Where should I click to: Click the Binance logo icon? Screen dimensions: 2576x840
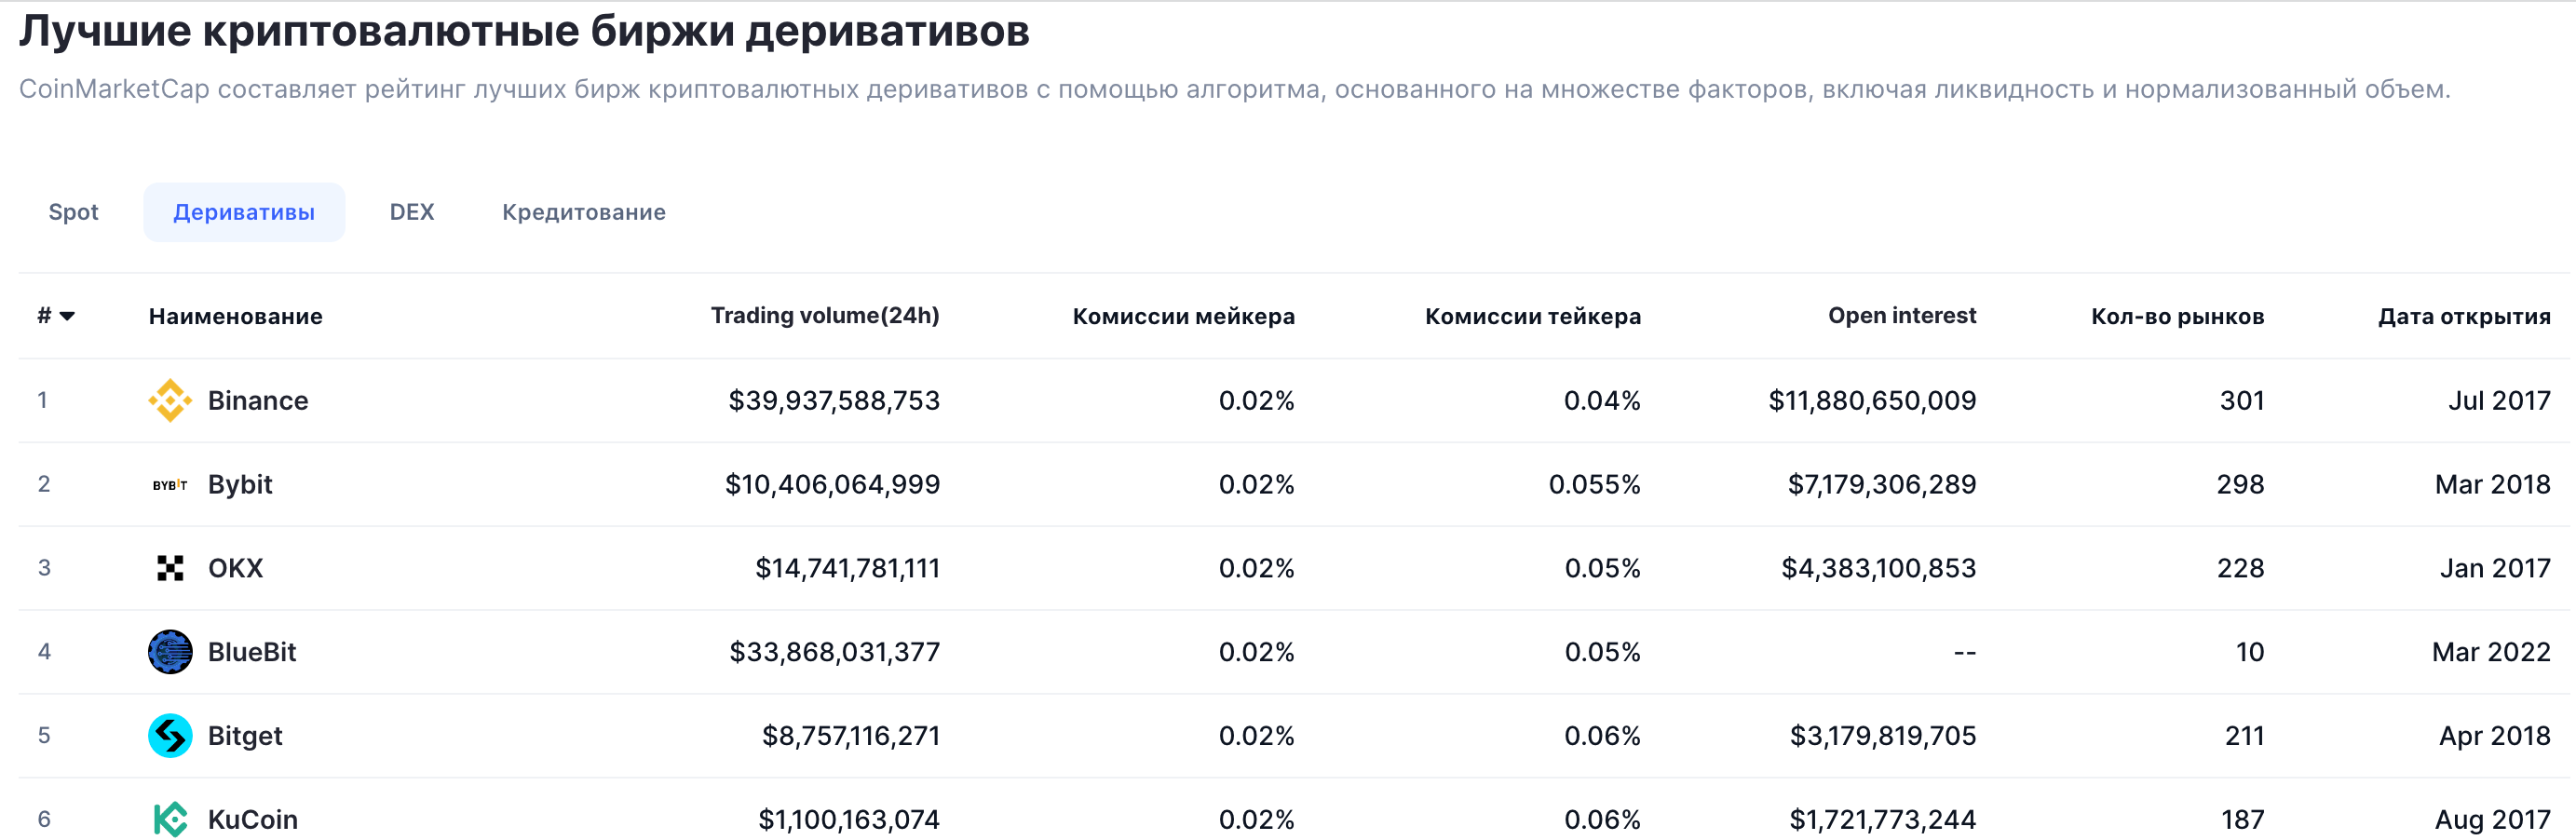[170, 401]
